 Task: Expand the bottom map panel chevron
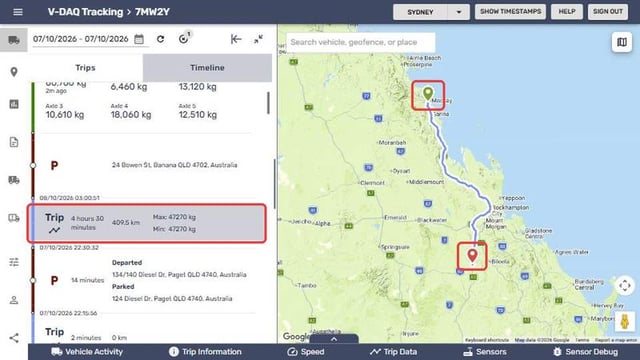334,339
